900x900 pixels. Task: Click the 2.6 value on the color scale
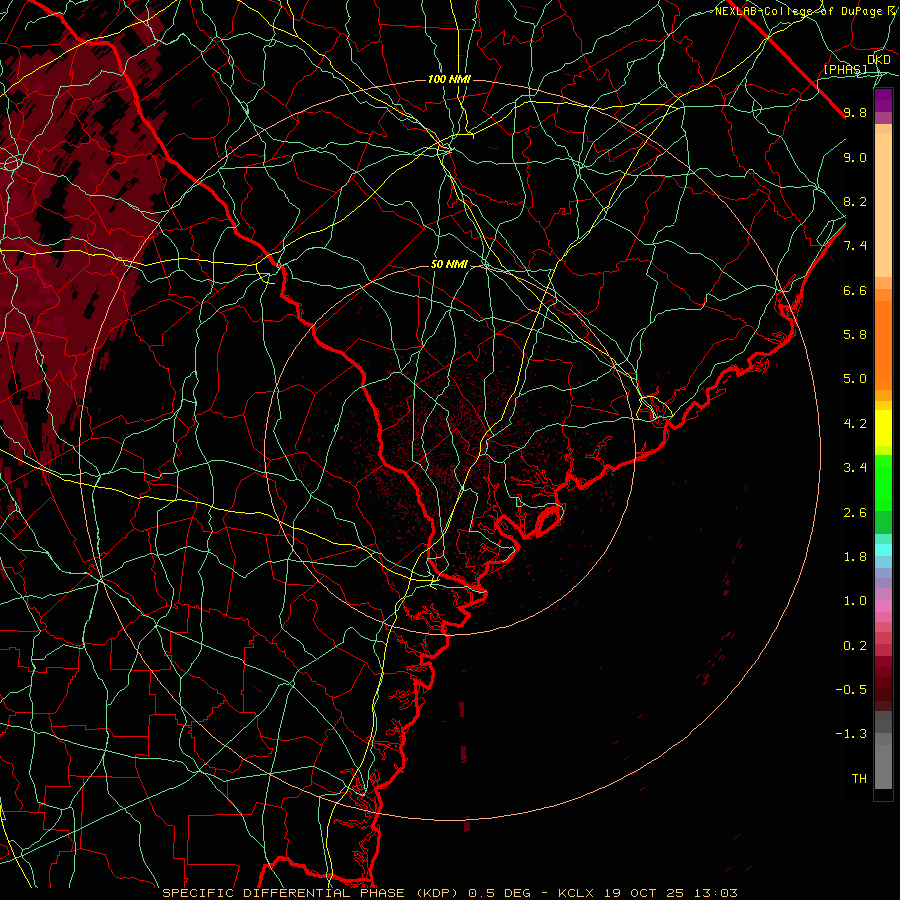point(855,513)
